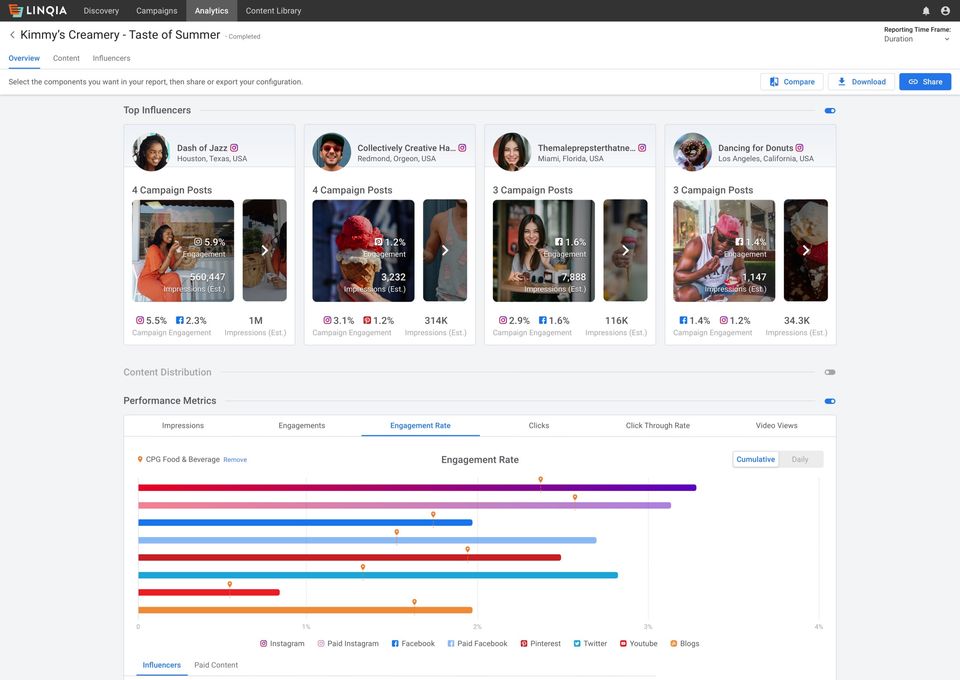Click Instagram icon next to Collectively Creative Ha...
The width and height of the screenshot is (960, 680).
(462, 148)
